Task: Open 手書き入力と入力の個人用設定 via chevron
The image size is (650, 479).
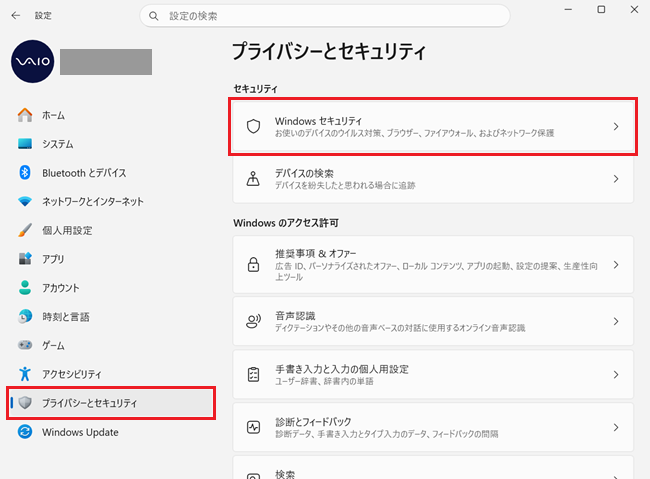Action: 616,374
